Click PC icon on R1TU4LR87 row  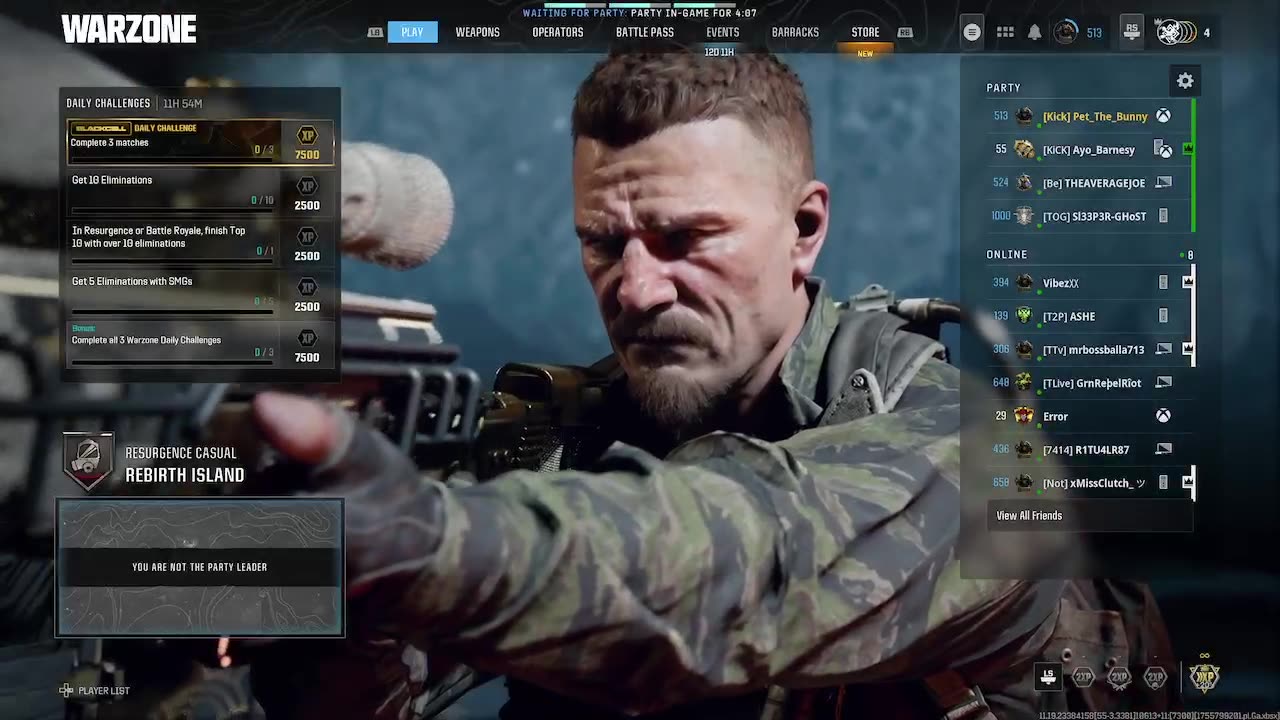tap(1163, 449)
